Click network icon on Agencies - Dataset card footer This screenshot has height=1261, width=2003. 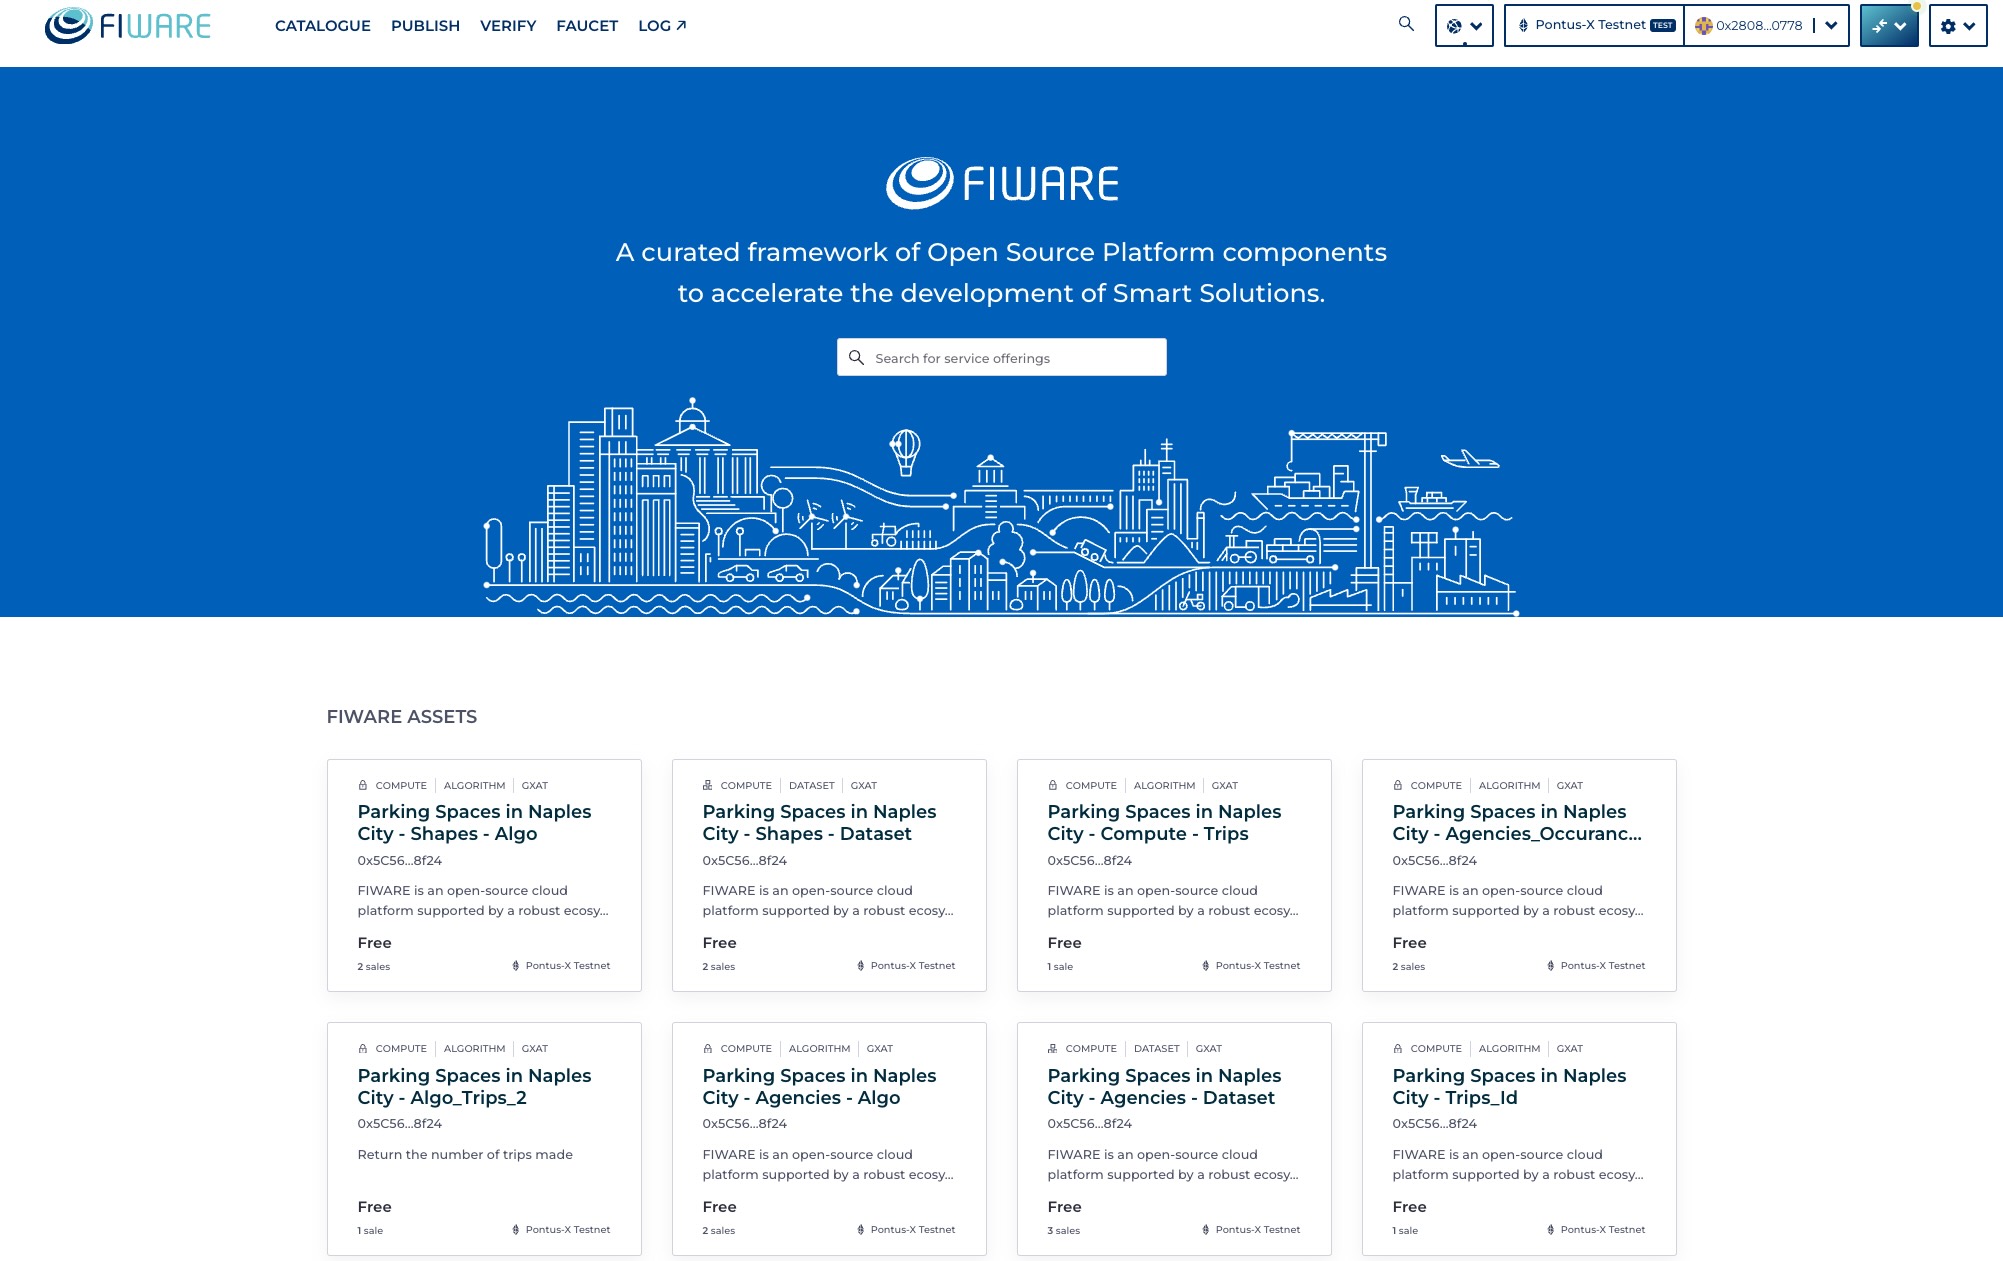1206,1230
